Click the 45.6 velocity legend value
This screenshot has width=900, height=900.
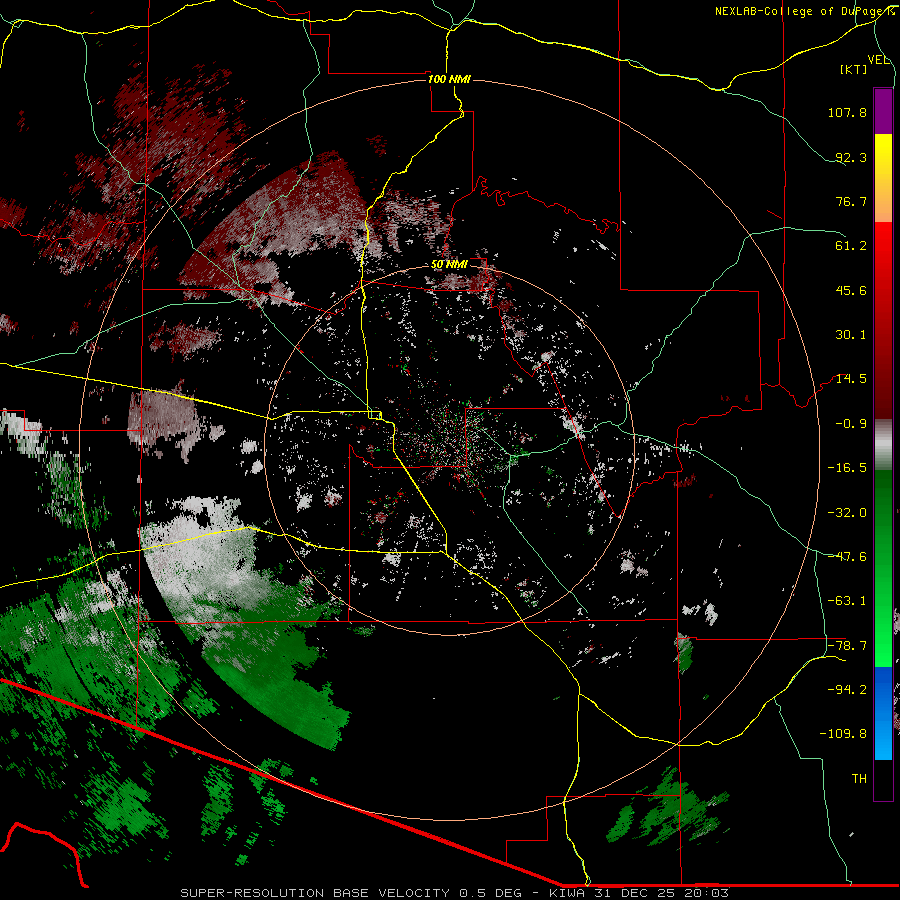pos(851,290)
